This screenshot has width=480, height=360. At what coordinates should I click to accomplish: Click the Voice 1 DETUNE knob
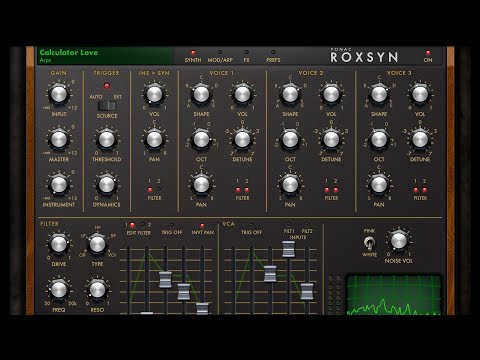[x=242, y=140]
